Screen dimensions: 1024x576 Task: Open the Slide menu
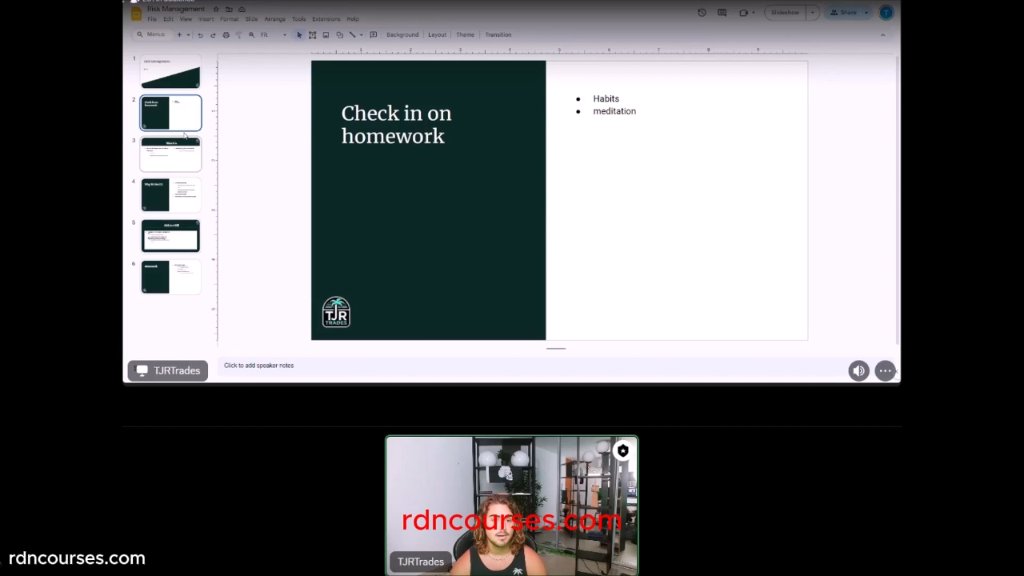pyautogui.click(x=251, y=20)
